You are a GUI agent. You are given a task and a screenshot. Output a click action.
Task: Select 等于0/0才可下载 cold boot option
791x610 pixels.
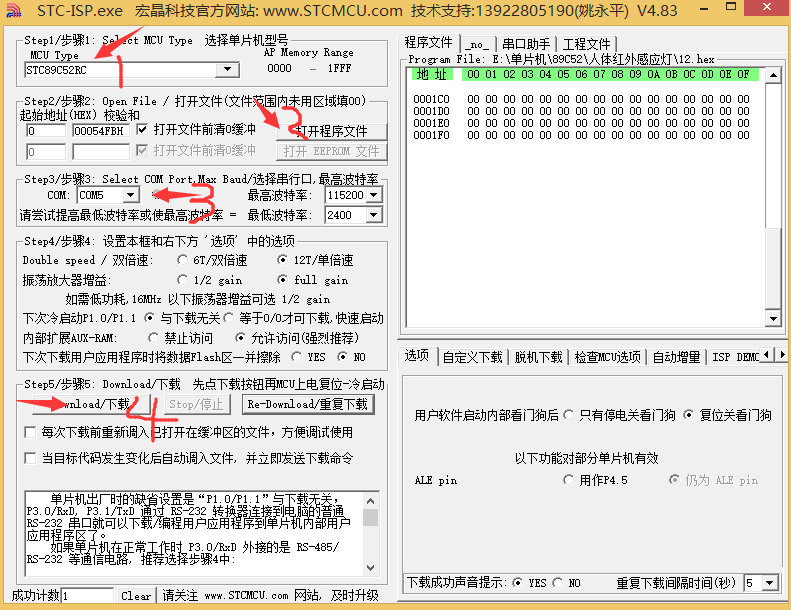(229, 318)
